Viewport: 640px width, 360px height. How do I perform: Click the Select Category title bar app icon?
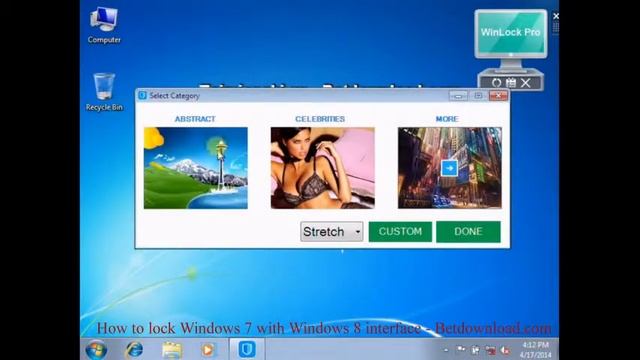[x=142, y=96]
